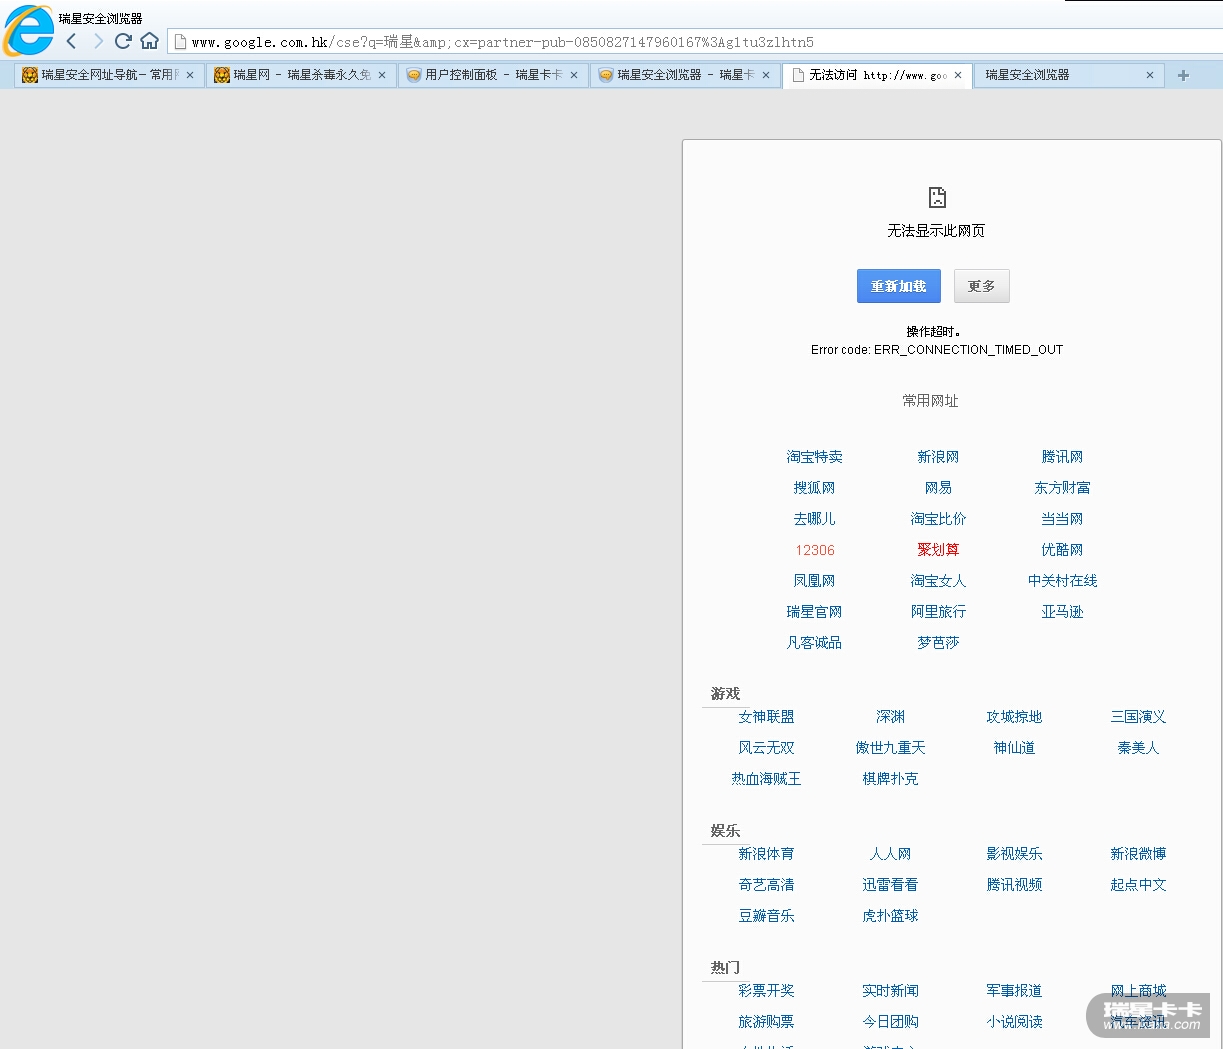Open the 当当网 link
The width and height of the screenshot is (1223, 1049).
pyautogui.click(x=1062, y=519)
